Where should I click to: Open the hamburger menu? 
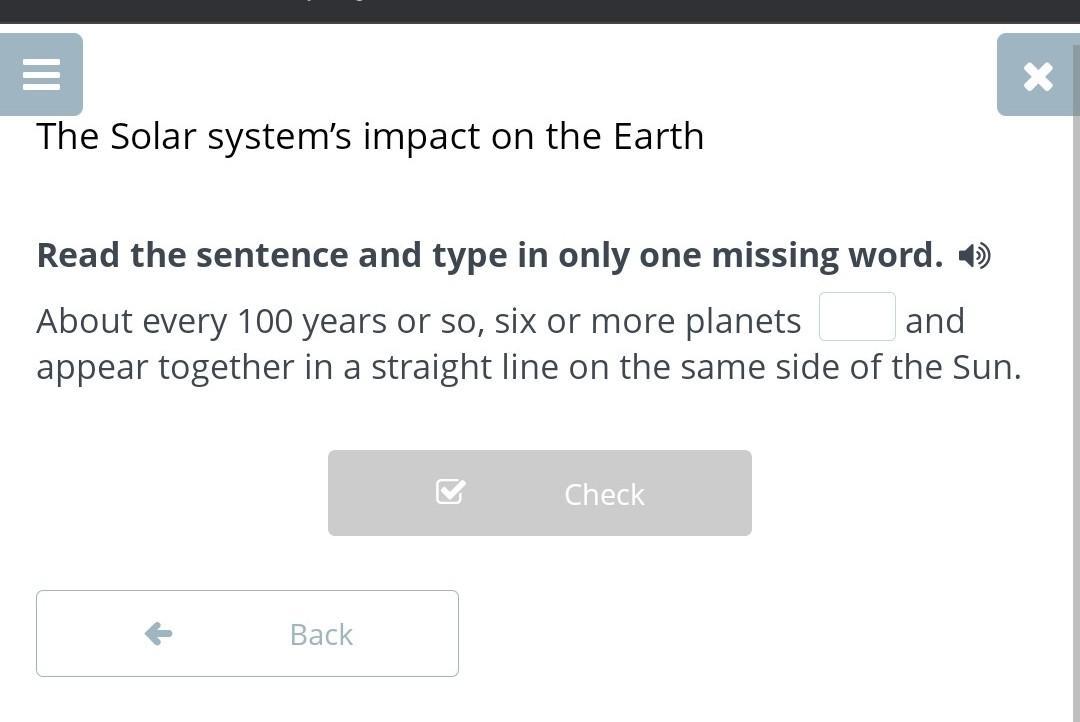click(x=41, y=75)
